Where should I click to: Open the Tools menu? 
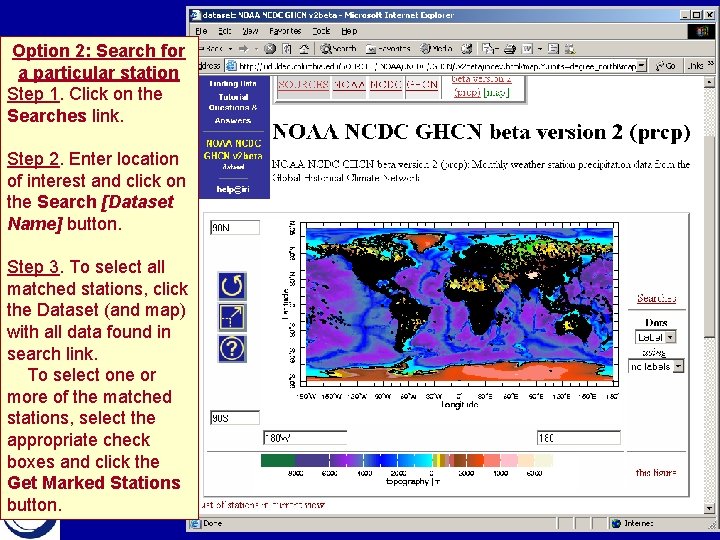pos(321,31)
